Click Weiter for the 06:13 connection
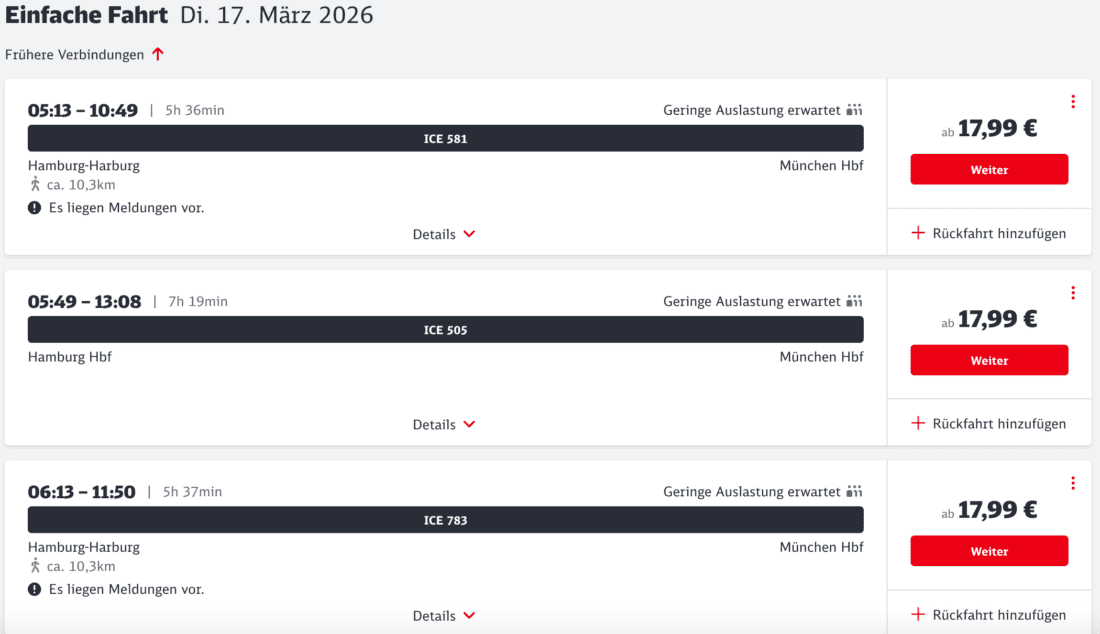Viewport: 1100px width, 634px height. [989, 551]
